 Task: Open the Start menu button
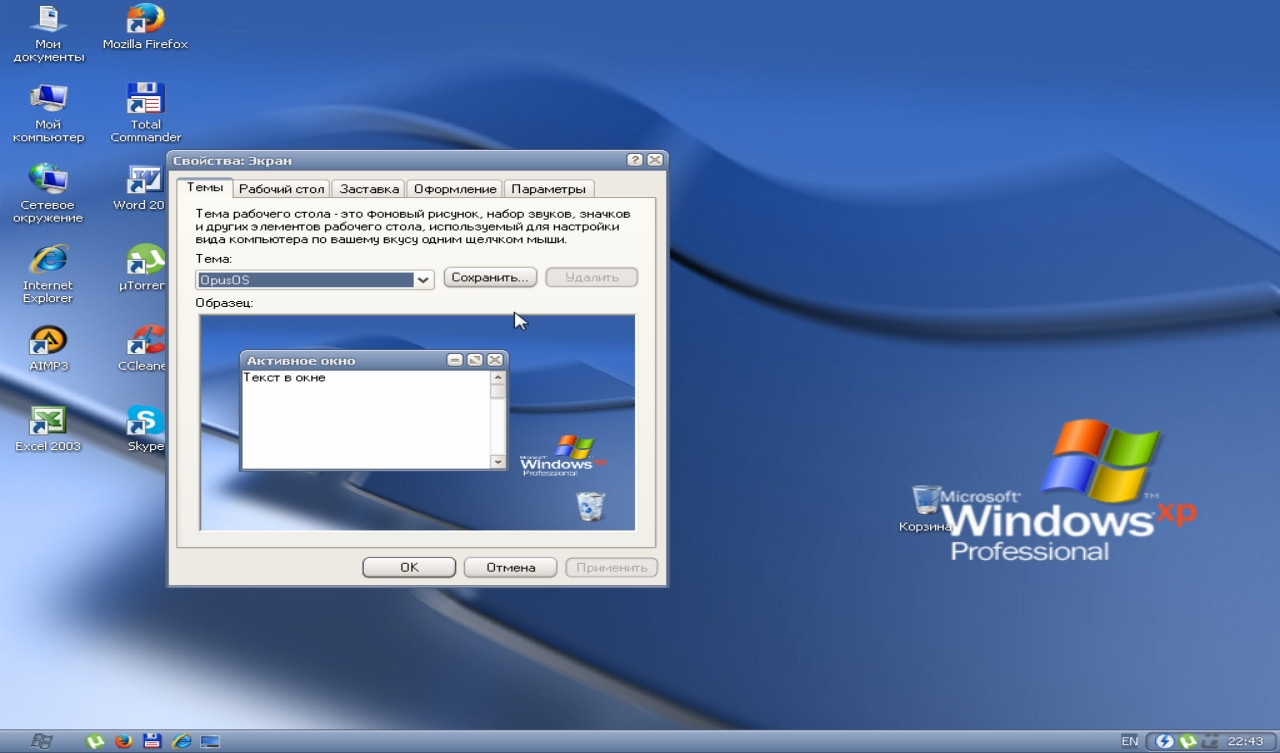[x=41, y=741]
